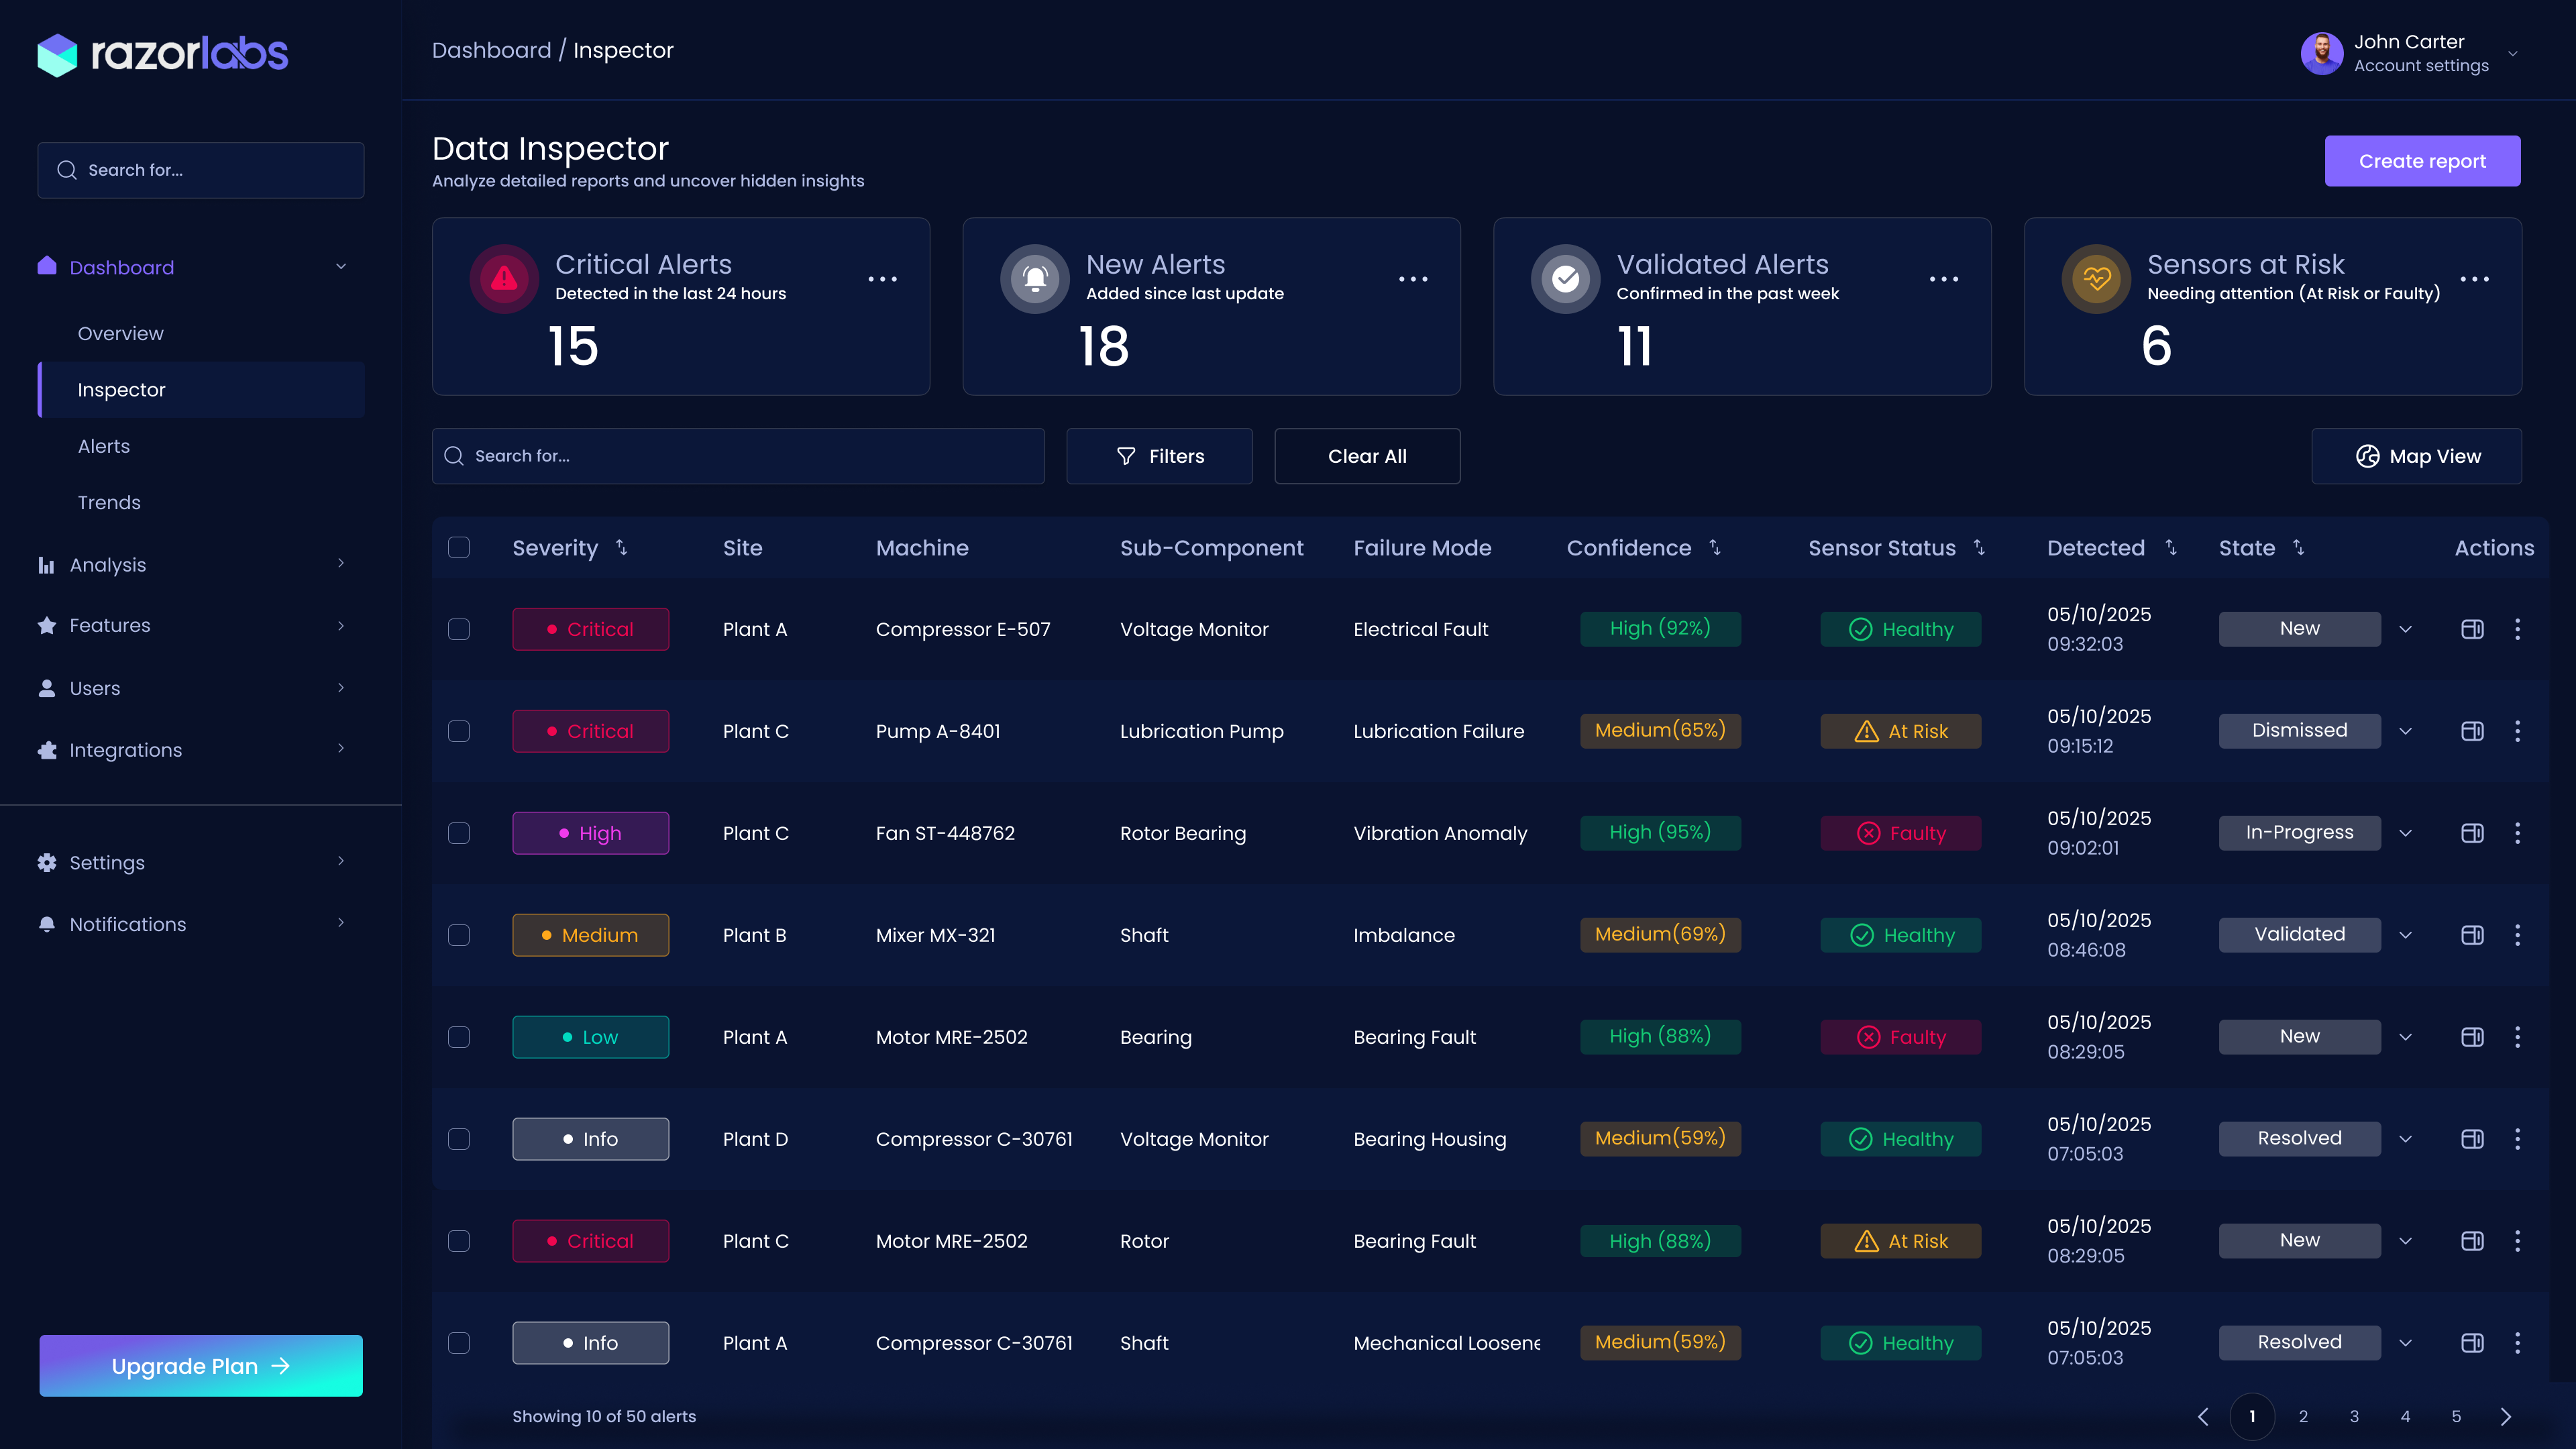Sort table by Severity

click(x=622, y=547)
